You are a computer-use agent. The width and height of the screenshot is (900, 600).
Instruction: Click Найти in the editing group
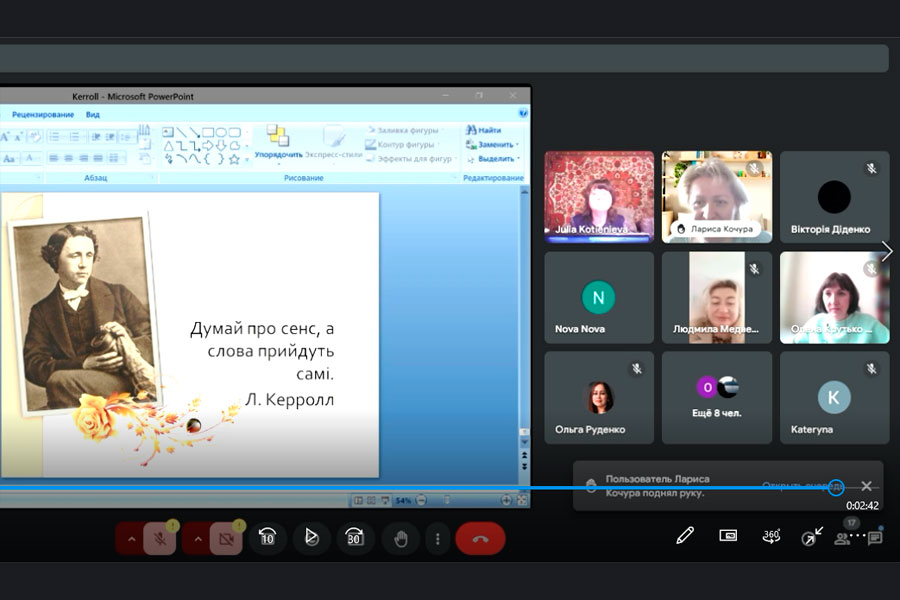483,130
